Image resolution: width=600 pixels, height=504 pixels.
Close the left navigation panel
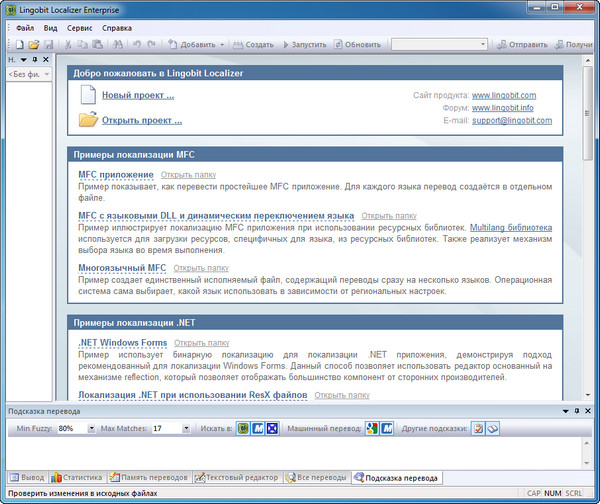click(46, 60)
